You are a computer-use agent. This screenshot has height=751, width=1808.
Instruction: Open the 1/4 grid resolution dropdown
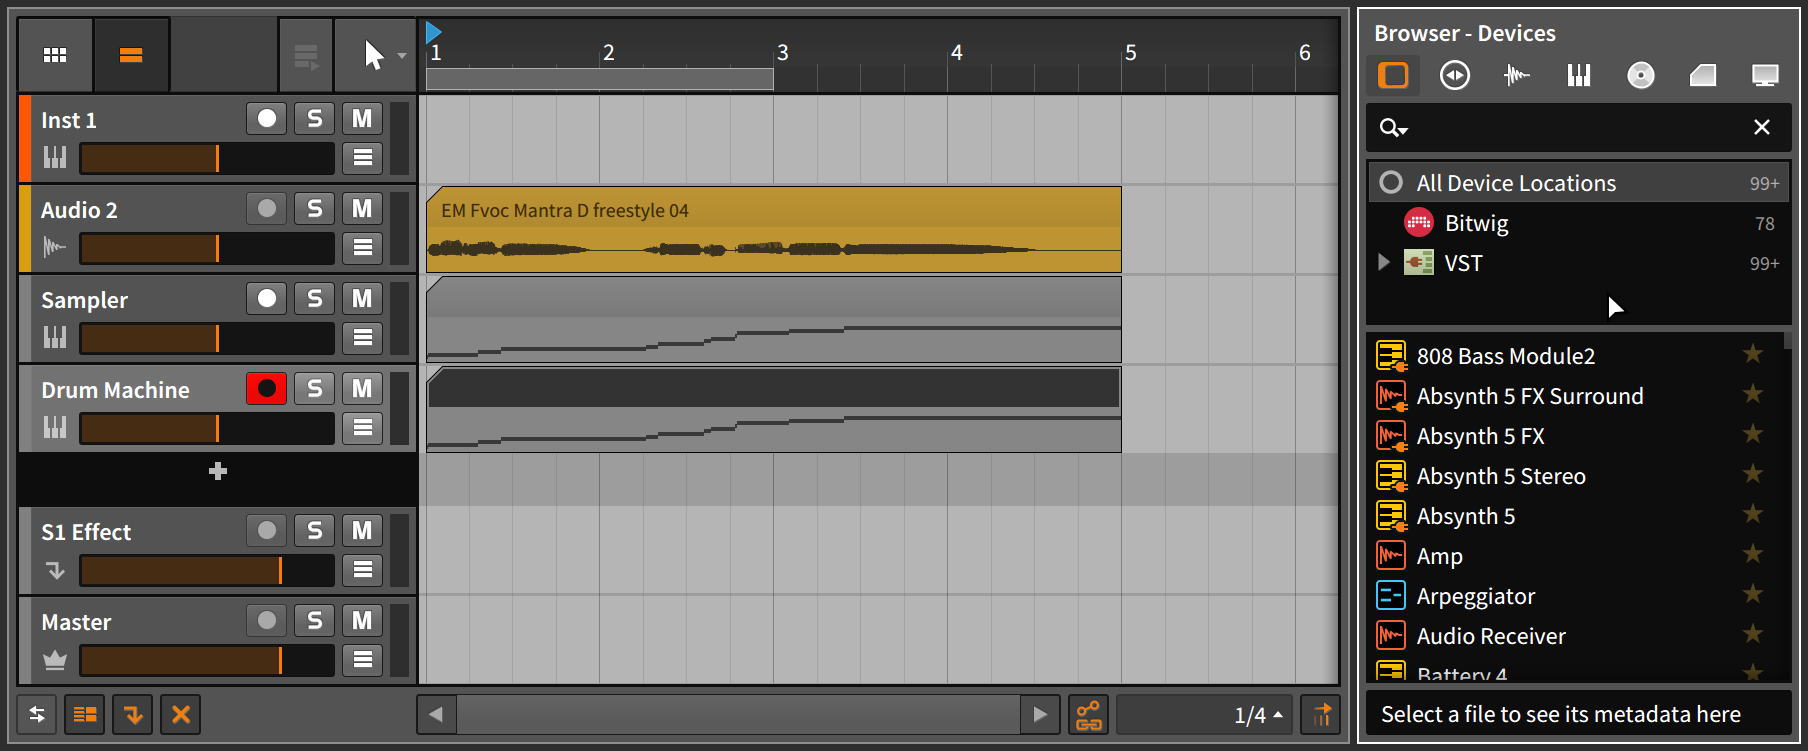point(1205,714)
